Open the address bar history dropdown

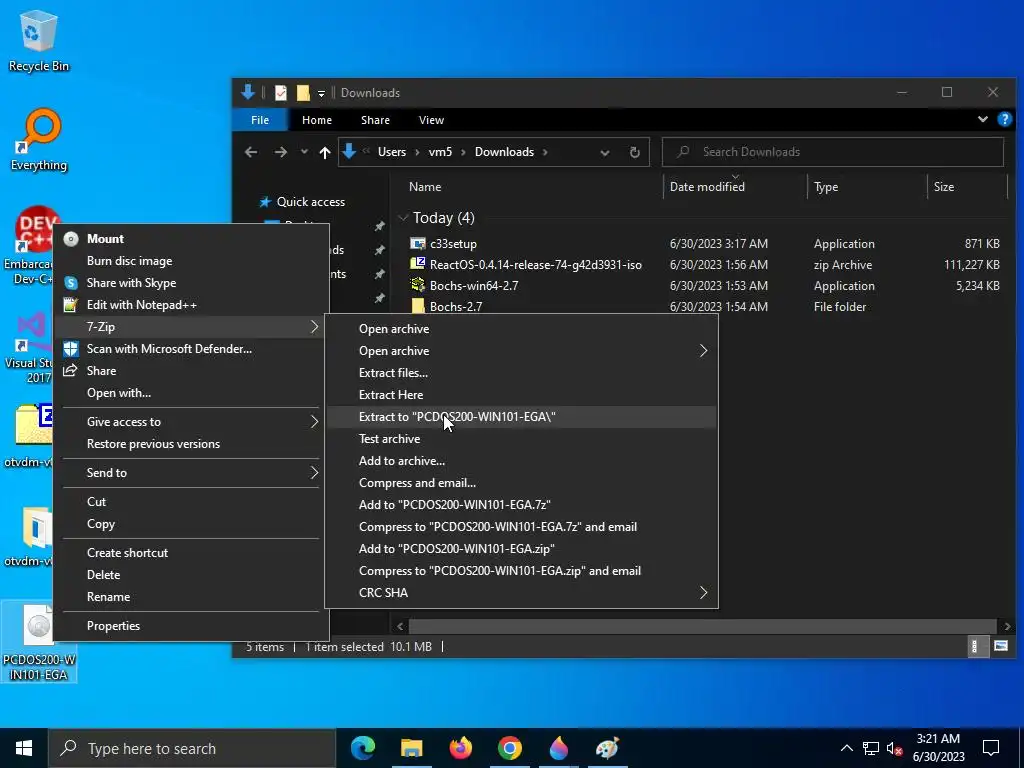pyautogui.click(x=605, y=152)
